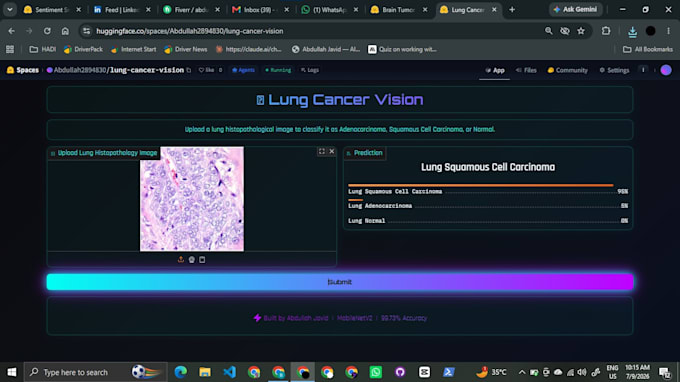Open the Abdullah Javid bookmark

(326, 49)
